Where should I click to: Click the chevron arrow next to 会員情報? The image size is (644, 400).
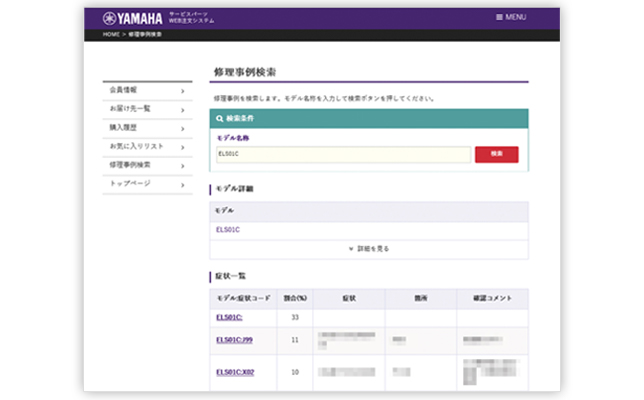coord(183,91)
